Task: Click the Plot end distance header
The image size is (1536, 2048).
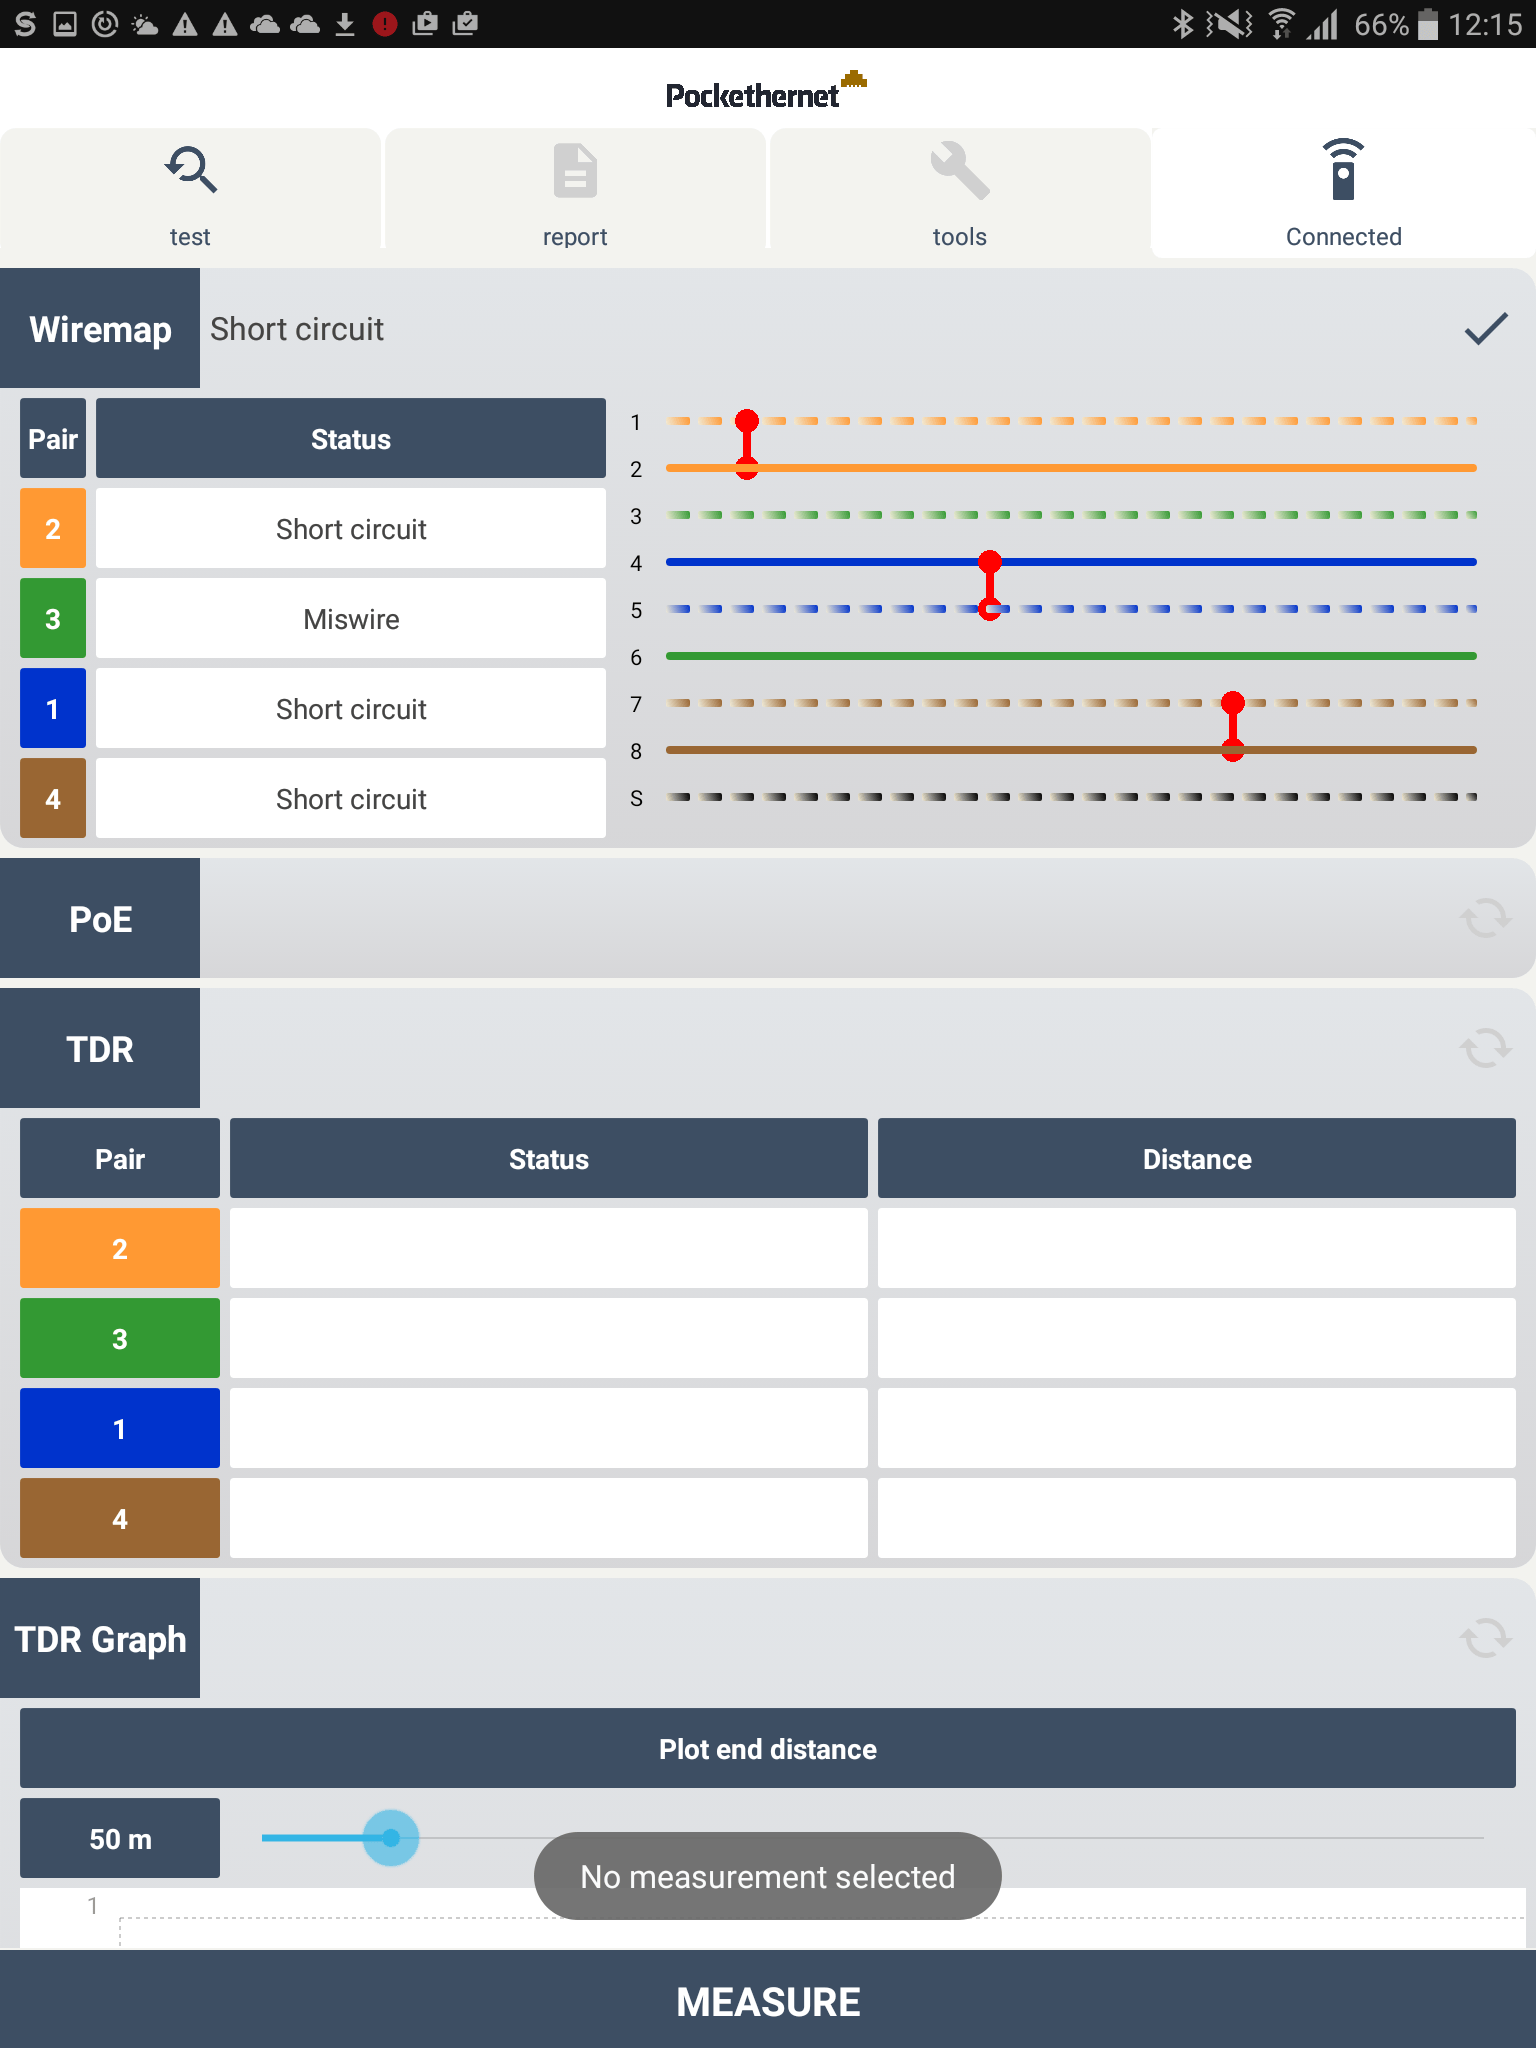Action: pyautogui.click(x=768, y=1748)
